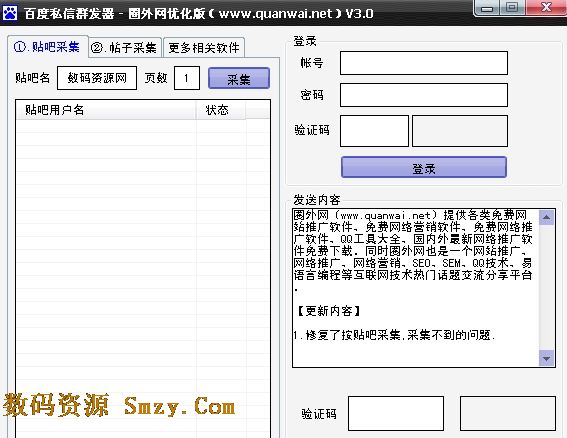Click the 贴吧用户名 column header
The height and width of the screenshot is (438, 567).
pos(106,110)
